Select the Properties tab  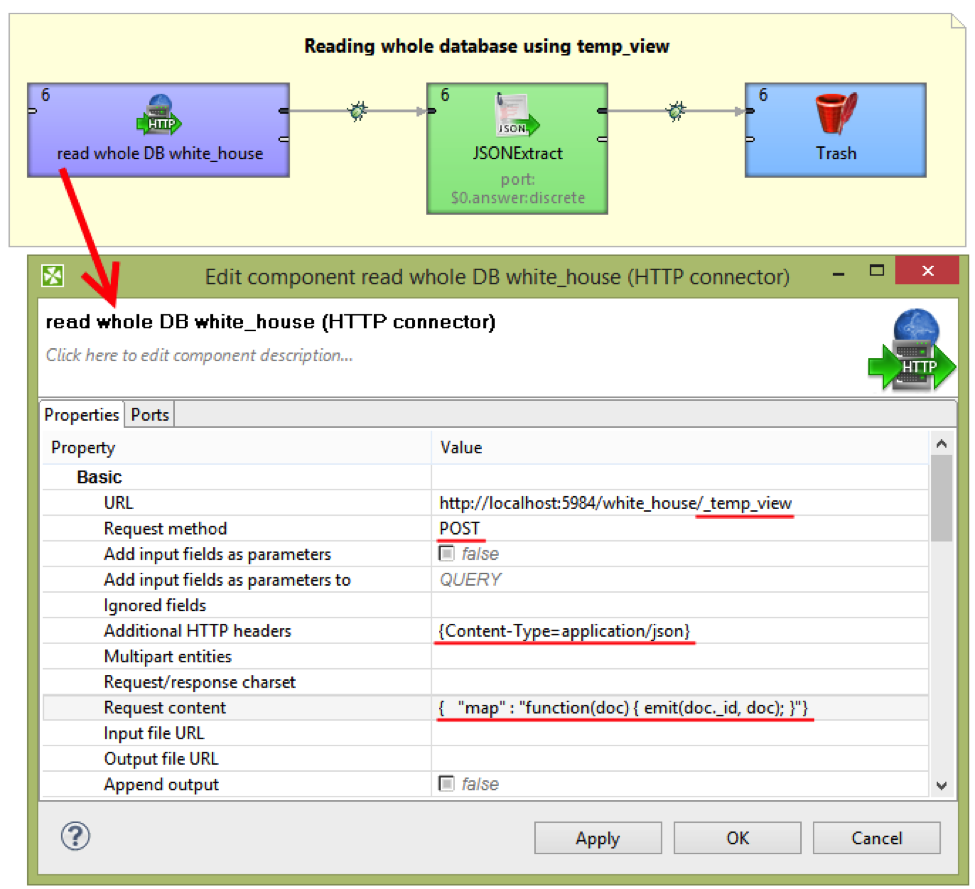pos(82,414)
